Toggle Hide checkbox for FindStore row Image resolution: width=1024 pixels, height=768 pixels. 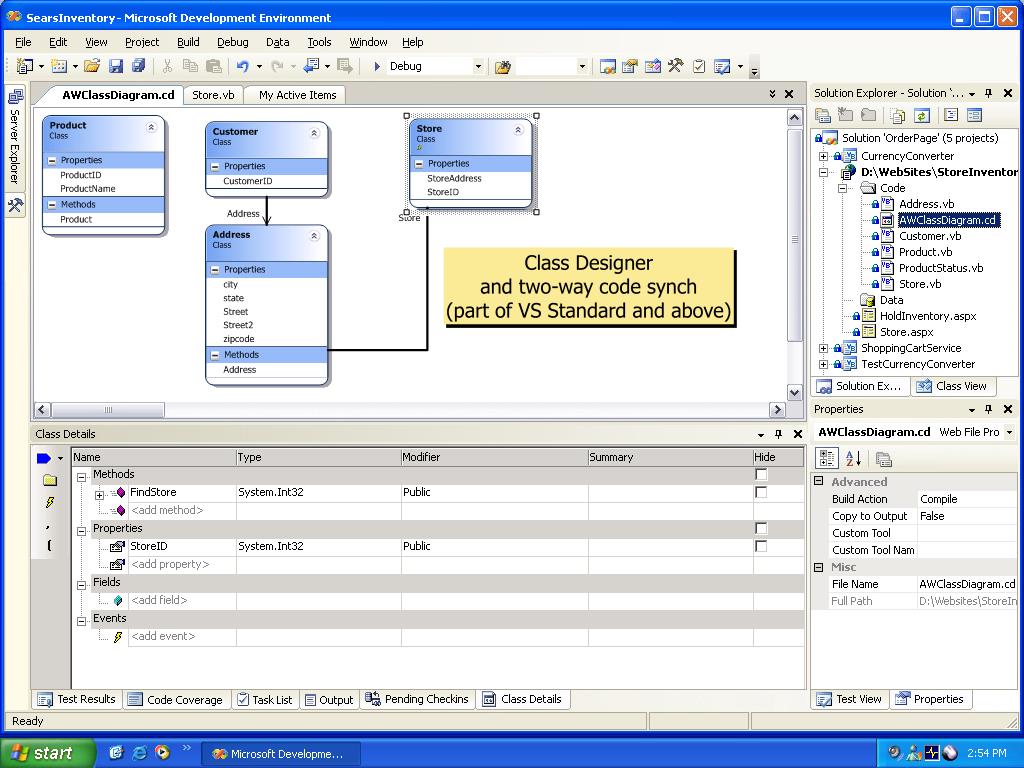coord(761,492)
